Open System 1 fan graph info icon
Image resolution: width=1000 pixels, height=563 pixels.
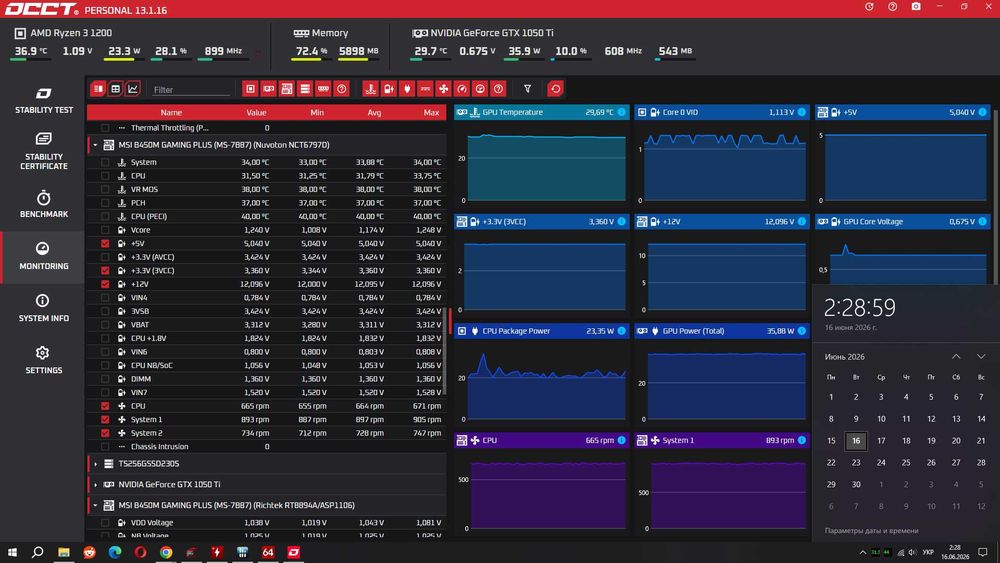(x=802, y=441)
